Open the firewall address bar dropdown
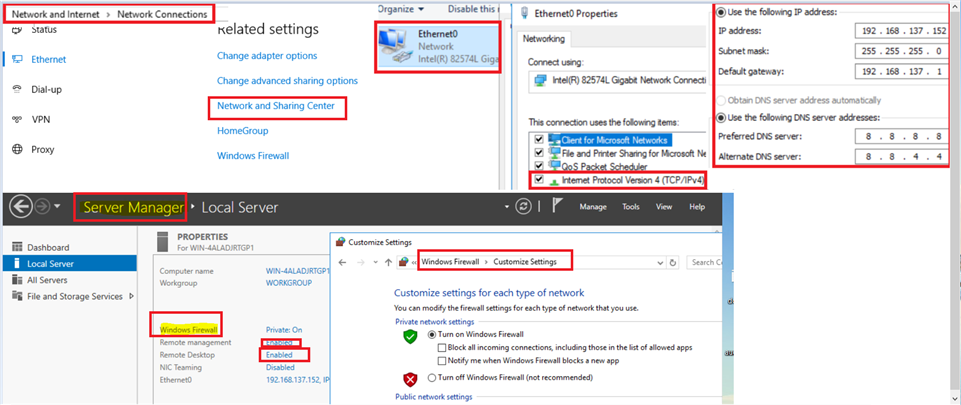This screenshot has height=405, width=961. pyautogui.click(x=660, y=262)
